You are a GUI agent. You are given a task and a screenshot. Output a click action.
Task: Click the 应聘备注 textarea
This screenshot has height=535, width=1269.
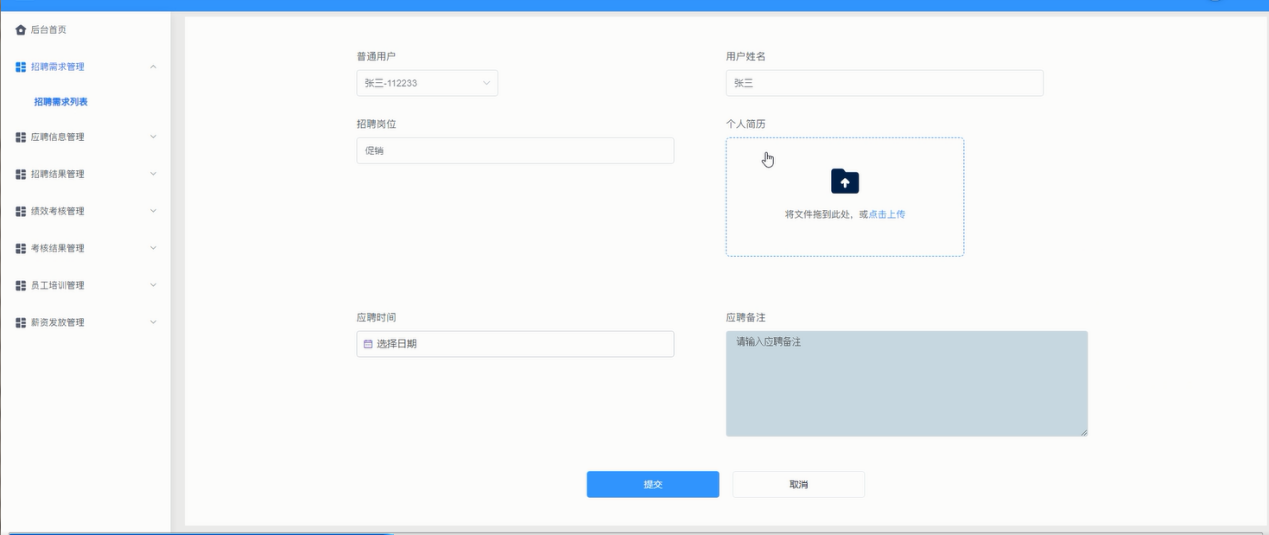(906, 384)
